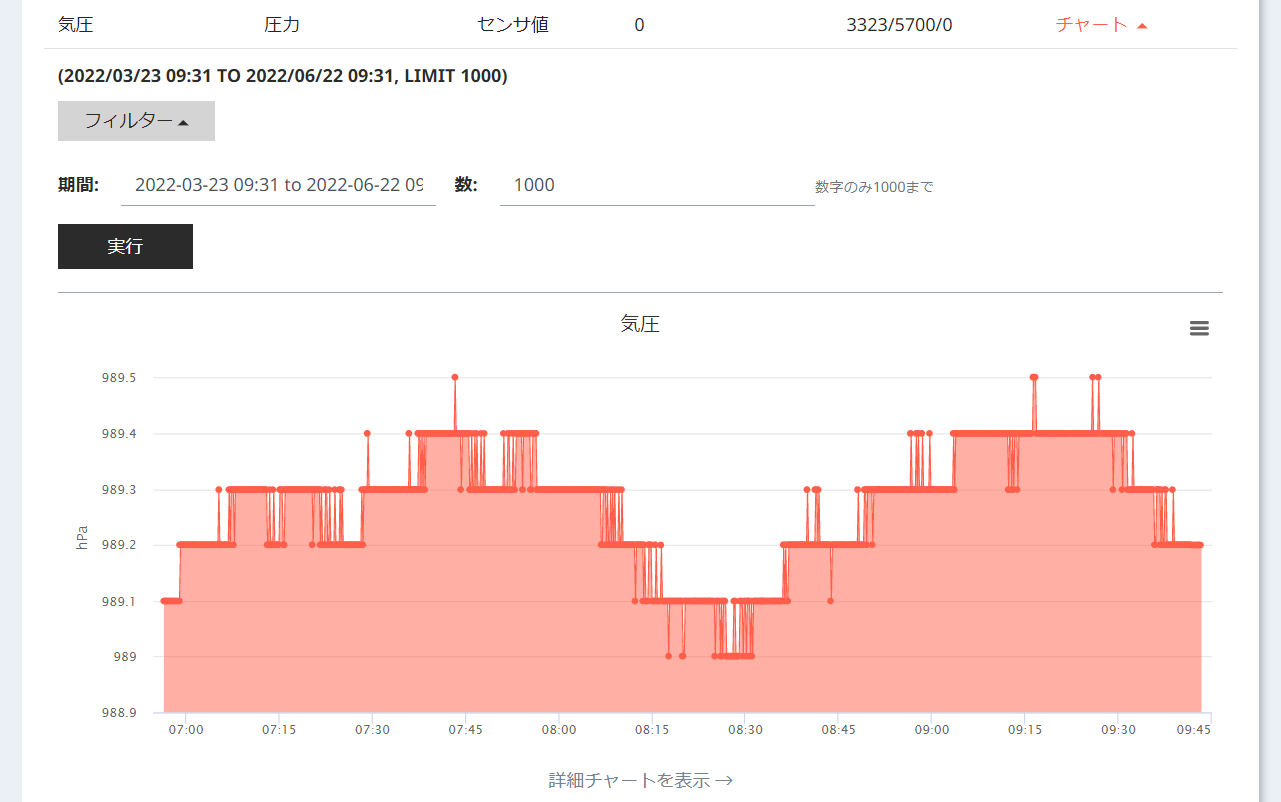
Task: Click the first data point at chart start
Action: [164, 601]
